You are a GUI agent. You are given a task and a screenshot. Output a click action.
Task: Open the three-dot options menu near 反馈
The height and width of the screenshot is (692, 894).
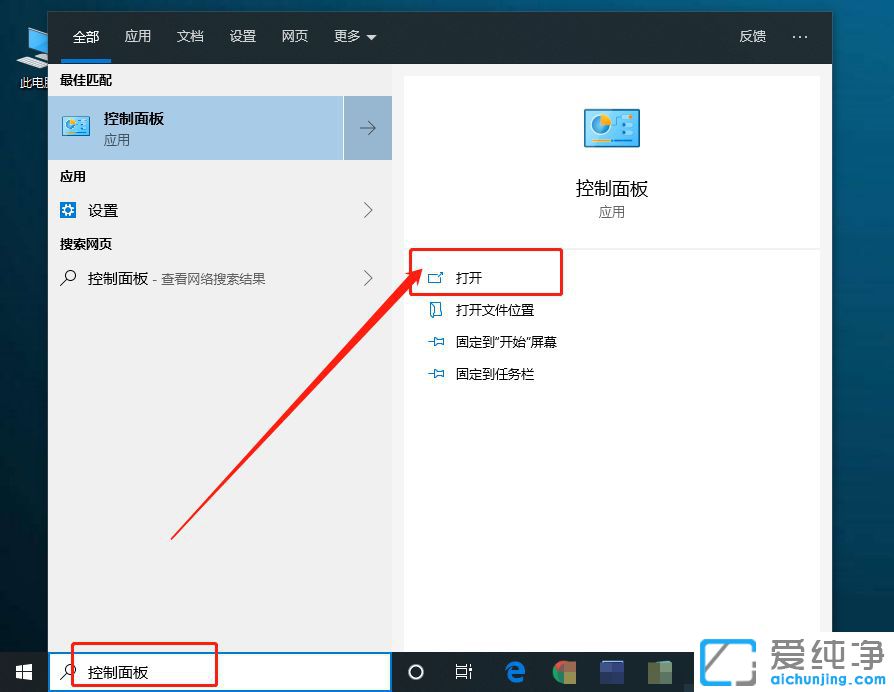(x=800, y=36)
